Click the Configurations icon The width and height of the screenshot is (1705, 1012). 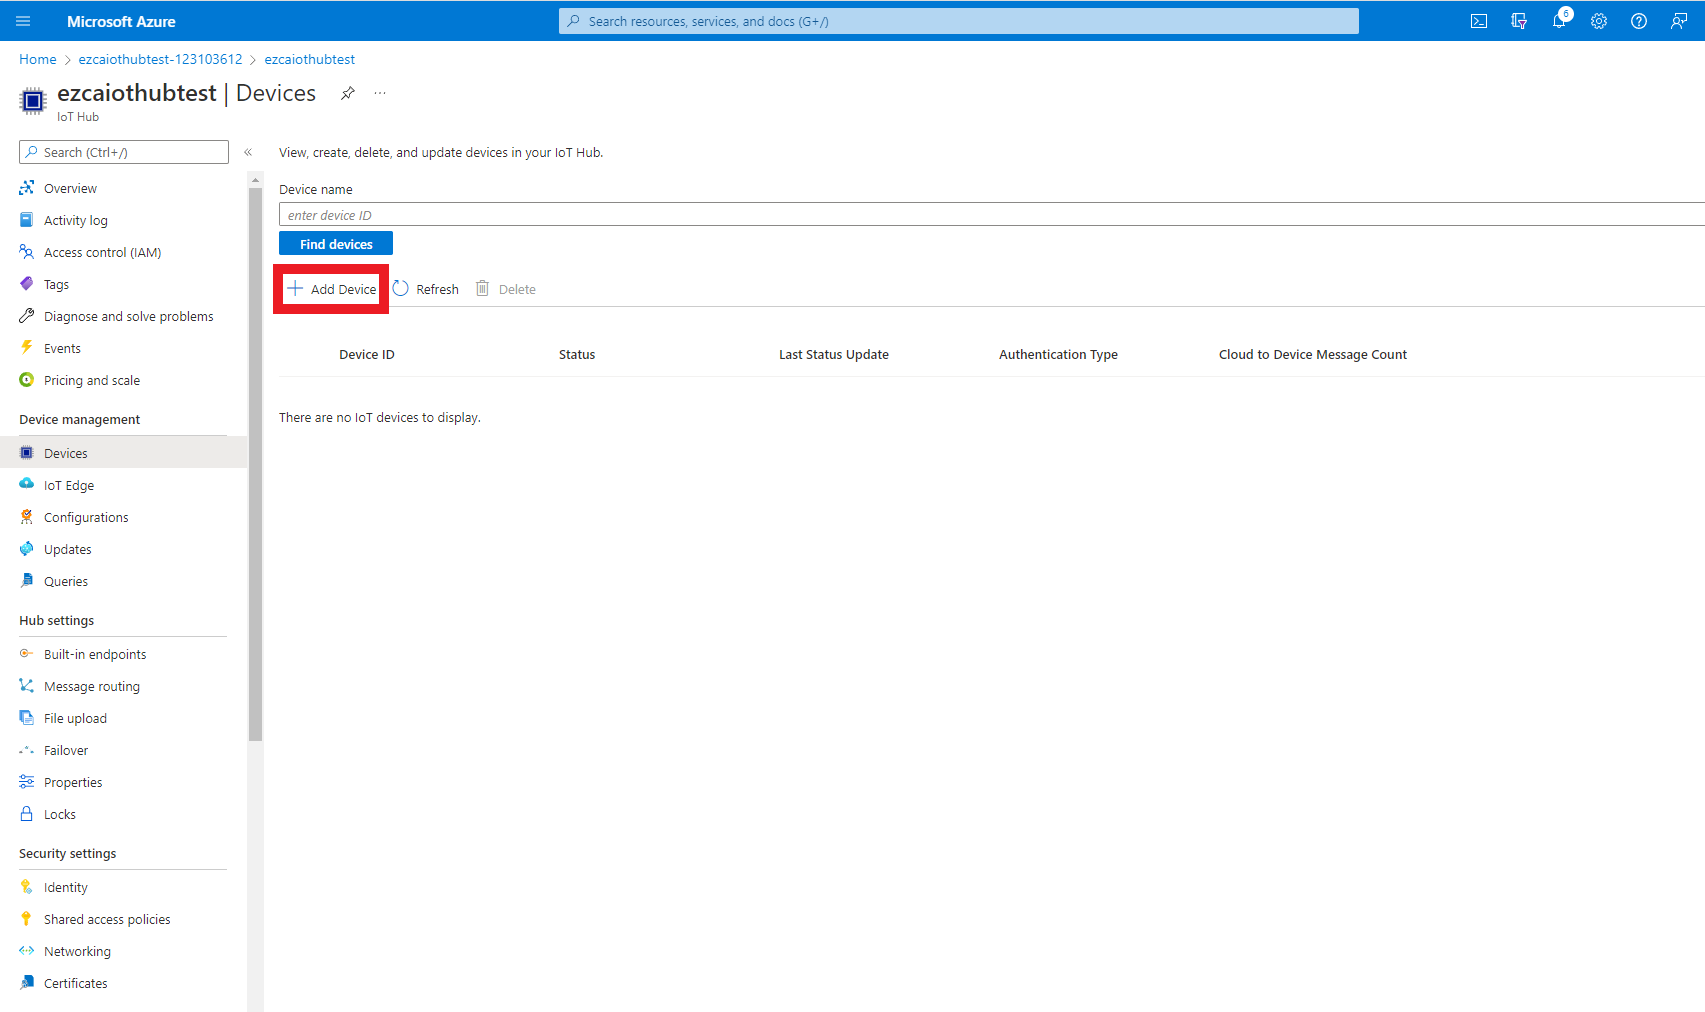point(27,517)
